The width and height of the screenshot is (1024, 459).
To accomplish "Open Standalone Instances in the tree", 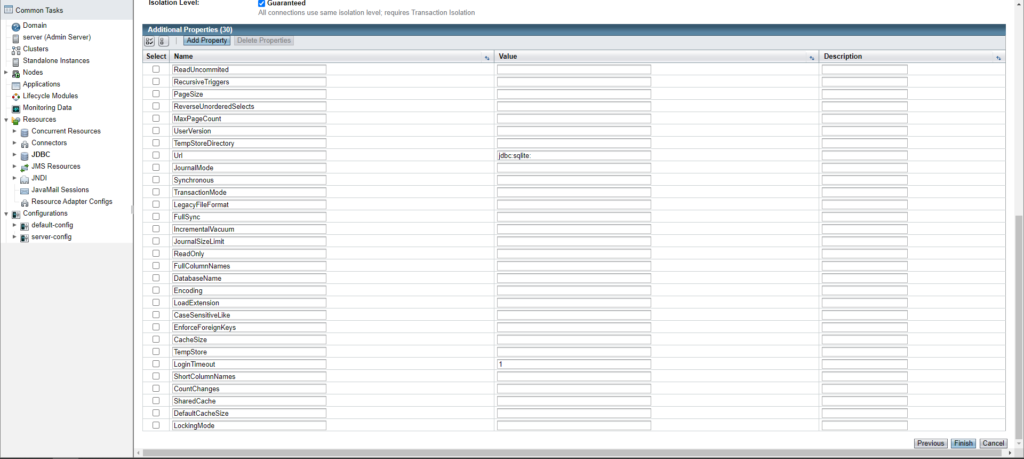I will coord(56,61).
